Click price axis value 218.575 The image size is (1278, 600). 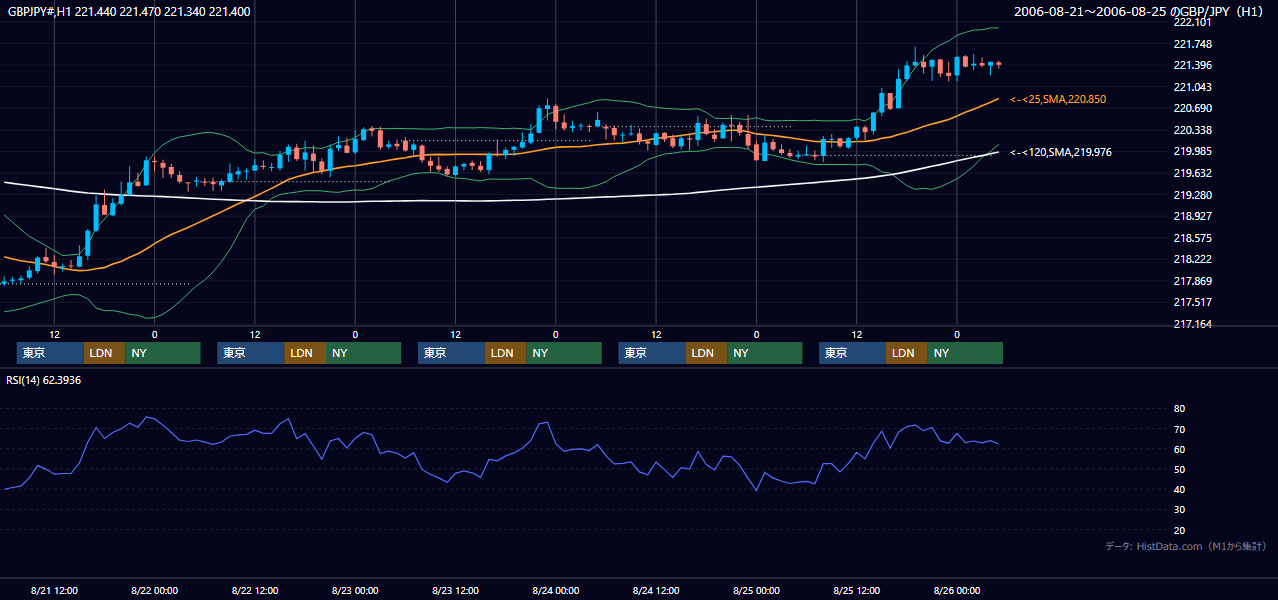click(1191, 238)
